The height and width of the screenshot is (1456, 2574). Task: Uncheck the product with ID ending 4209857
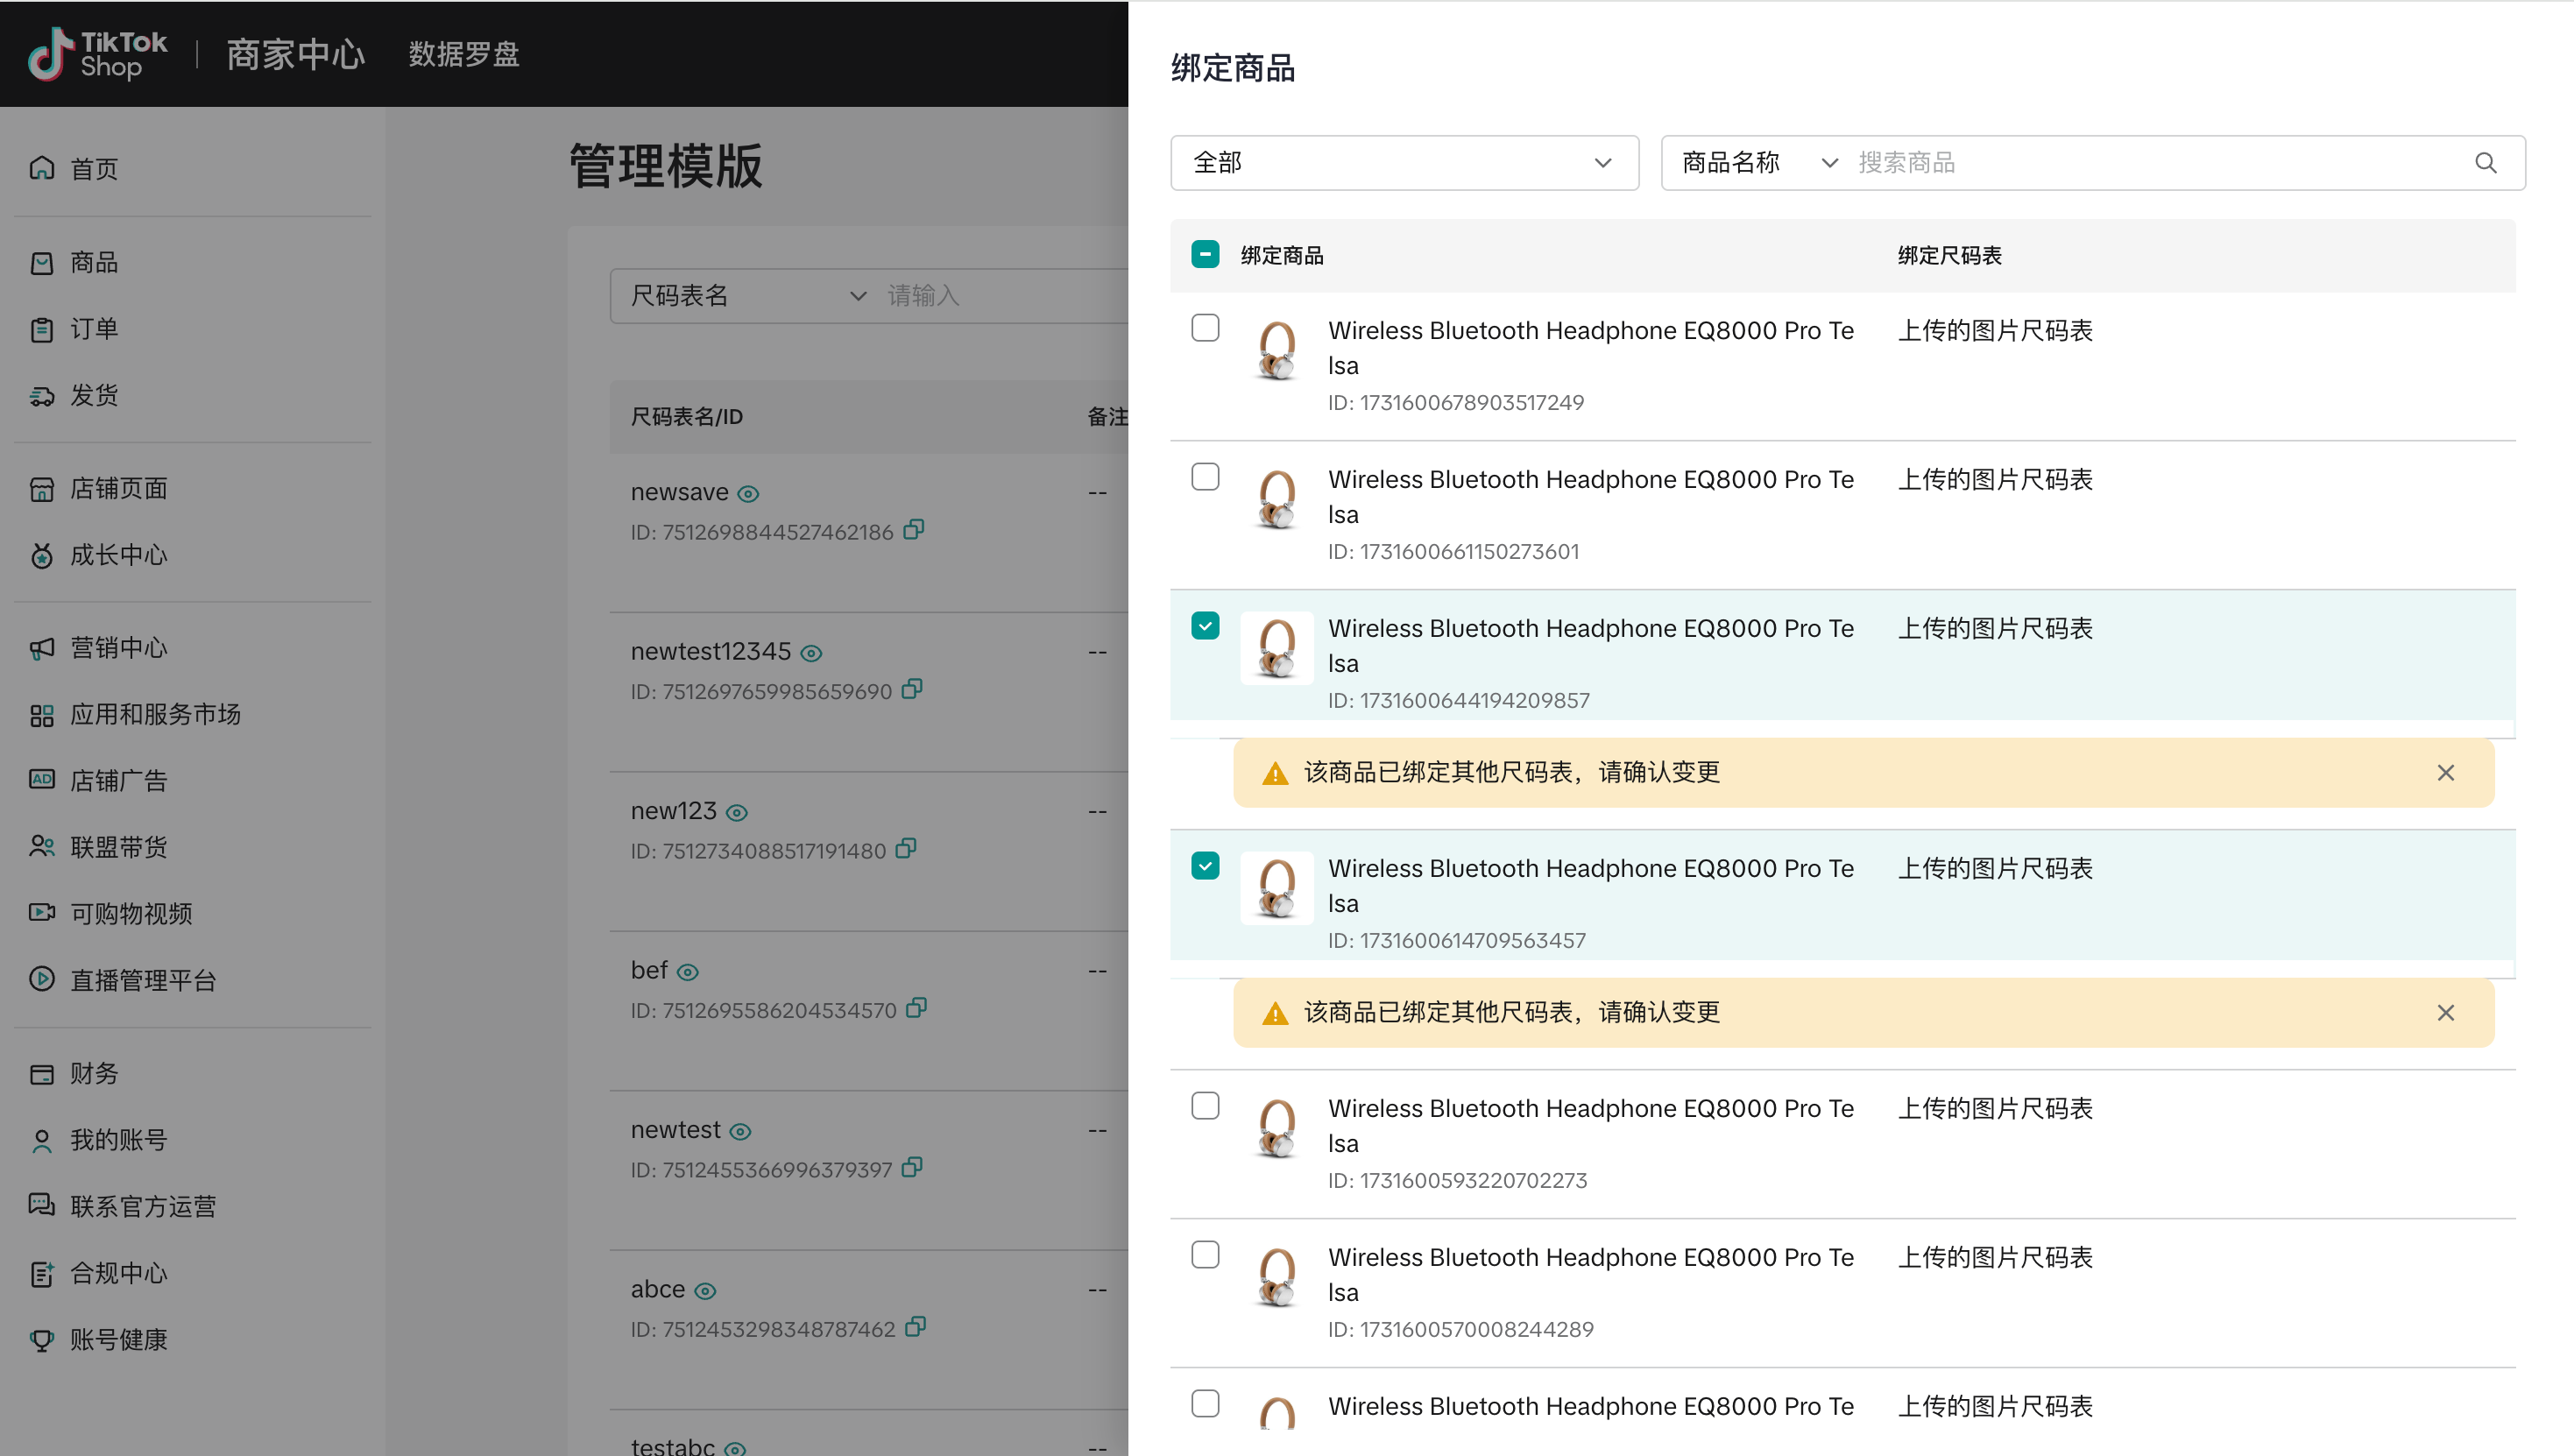(x=1205, y=626)
